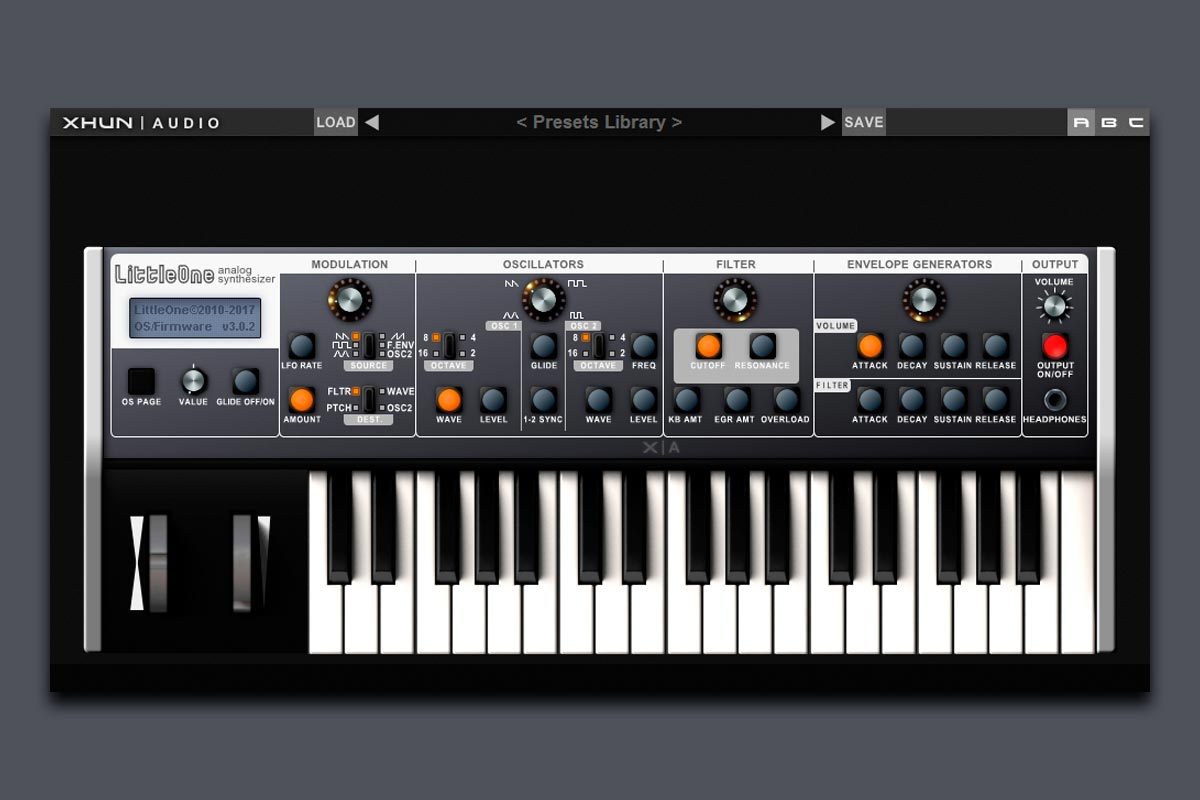Click the large Oscillators waveform selector knob
This screenshot has width=1200, height=800.
click(x=543, y=299)
